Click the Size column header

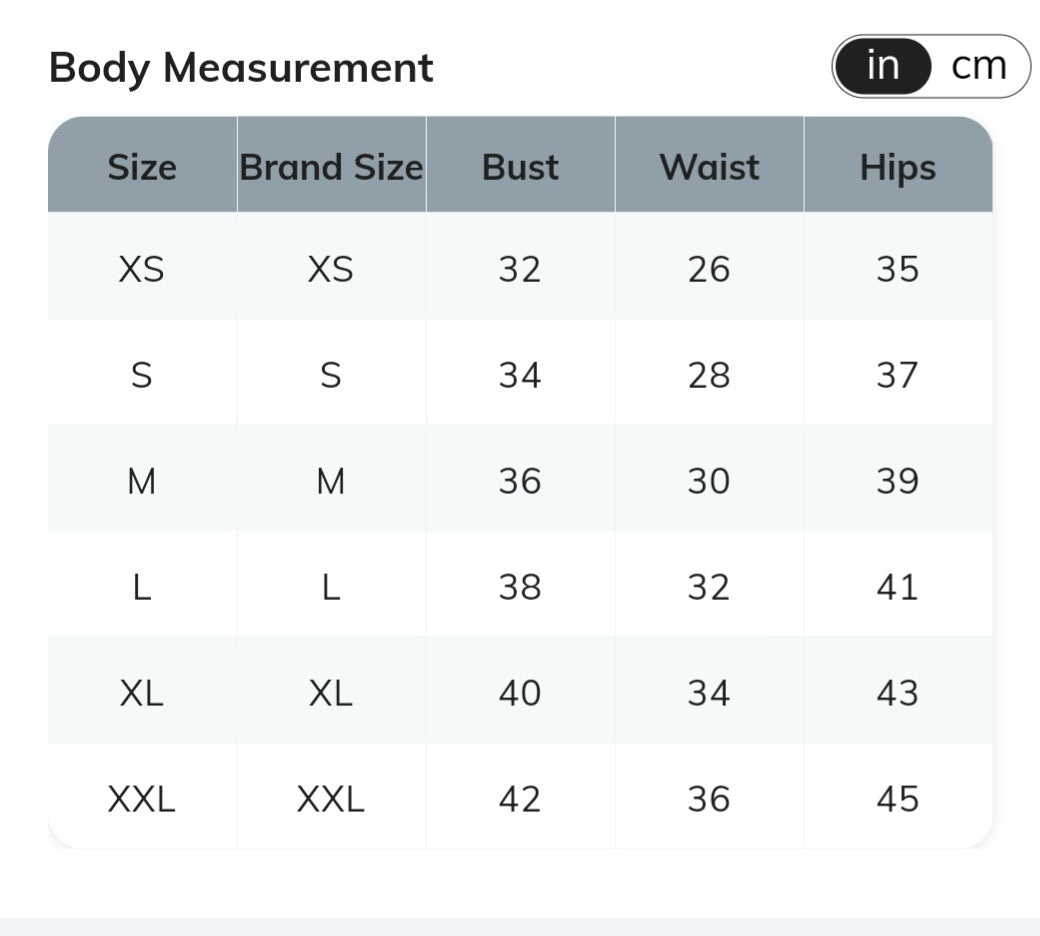pyautogui.click(x=142, y=166)
